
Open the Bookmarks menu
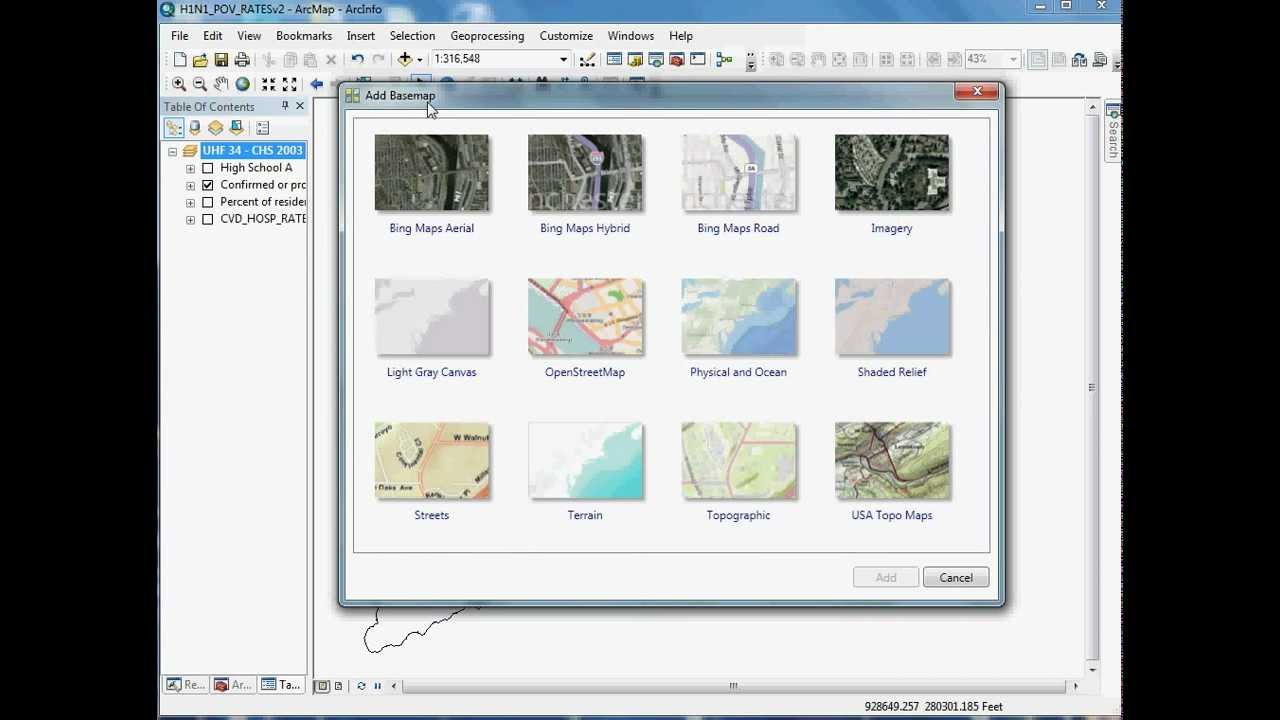tap(304, 36)
